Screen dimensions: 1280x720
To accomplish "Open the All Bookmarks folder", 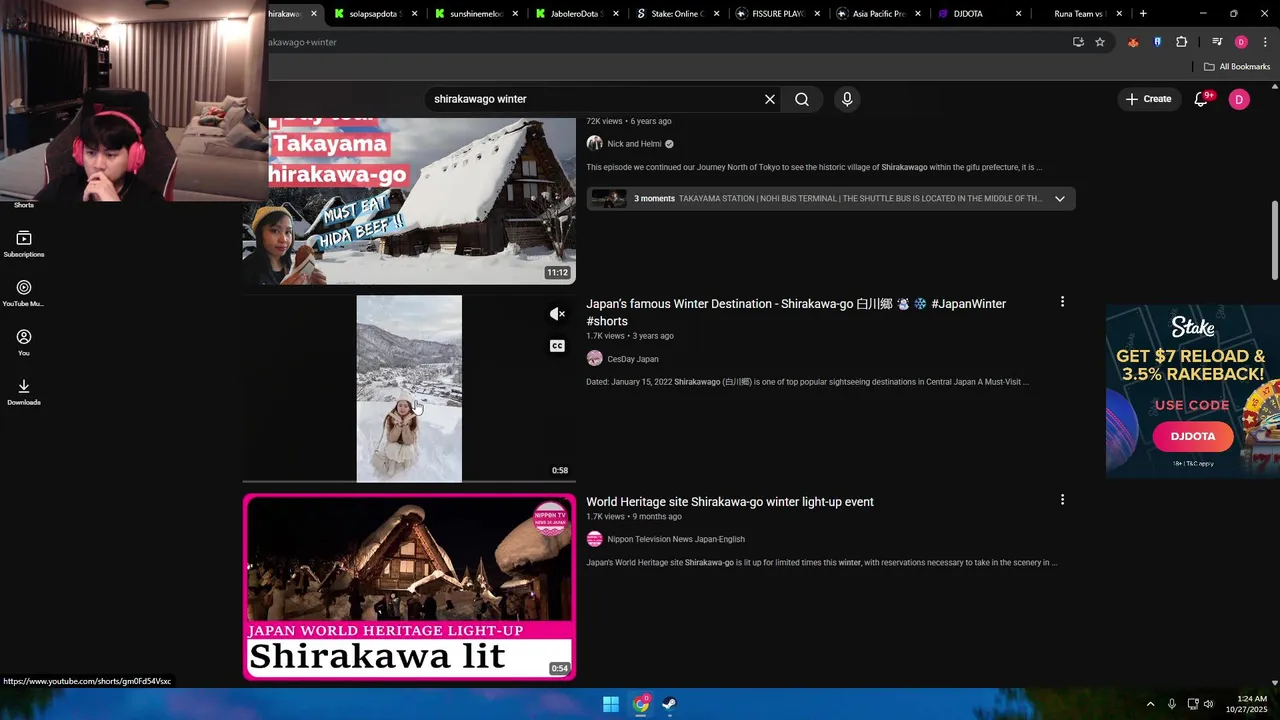I will [1237, 67].
